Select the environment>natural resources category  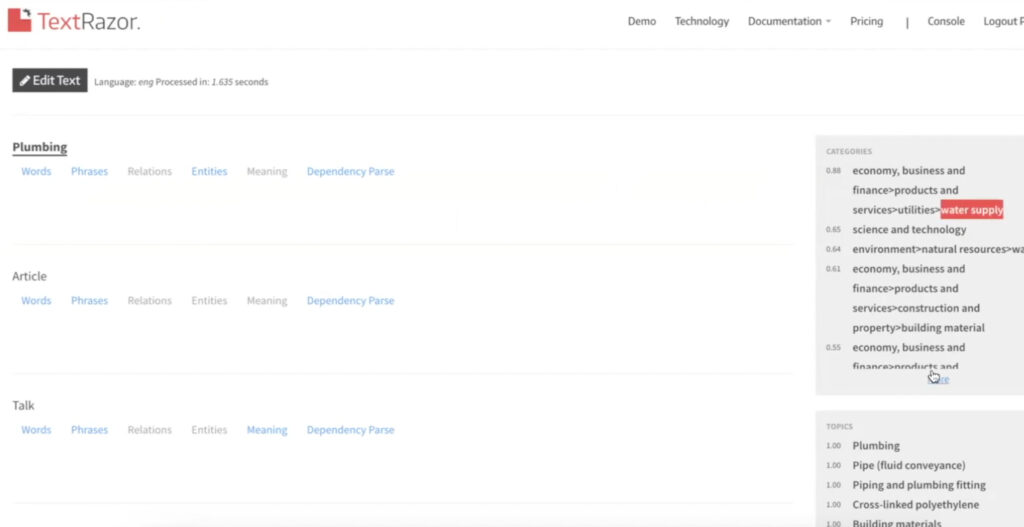click(x=938, y=249)
